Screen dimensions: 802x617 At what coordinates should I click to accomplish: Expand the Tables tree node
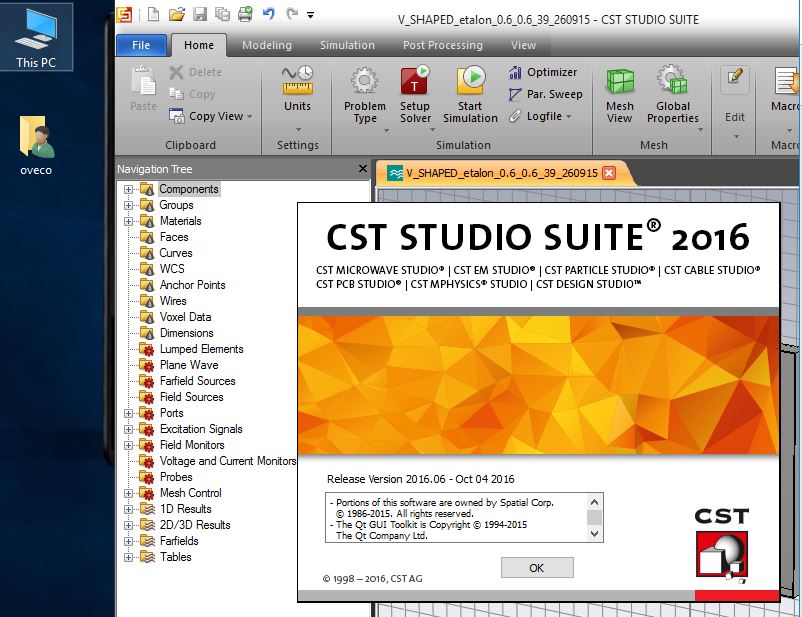tap(128, 557)
